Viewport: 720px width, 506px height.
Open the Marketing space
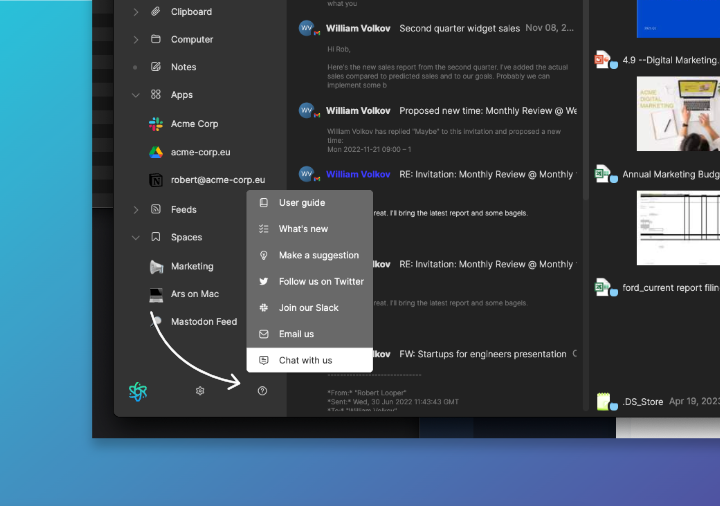(191, 267)
